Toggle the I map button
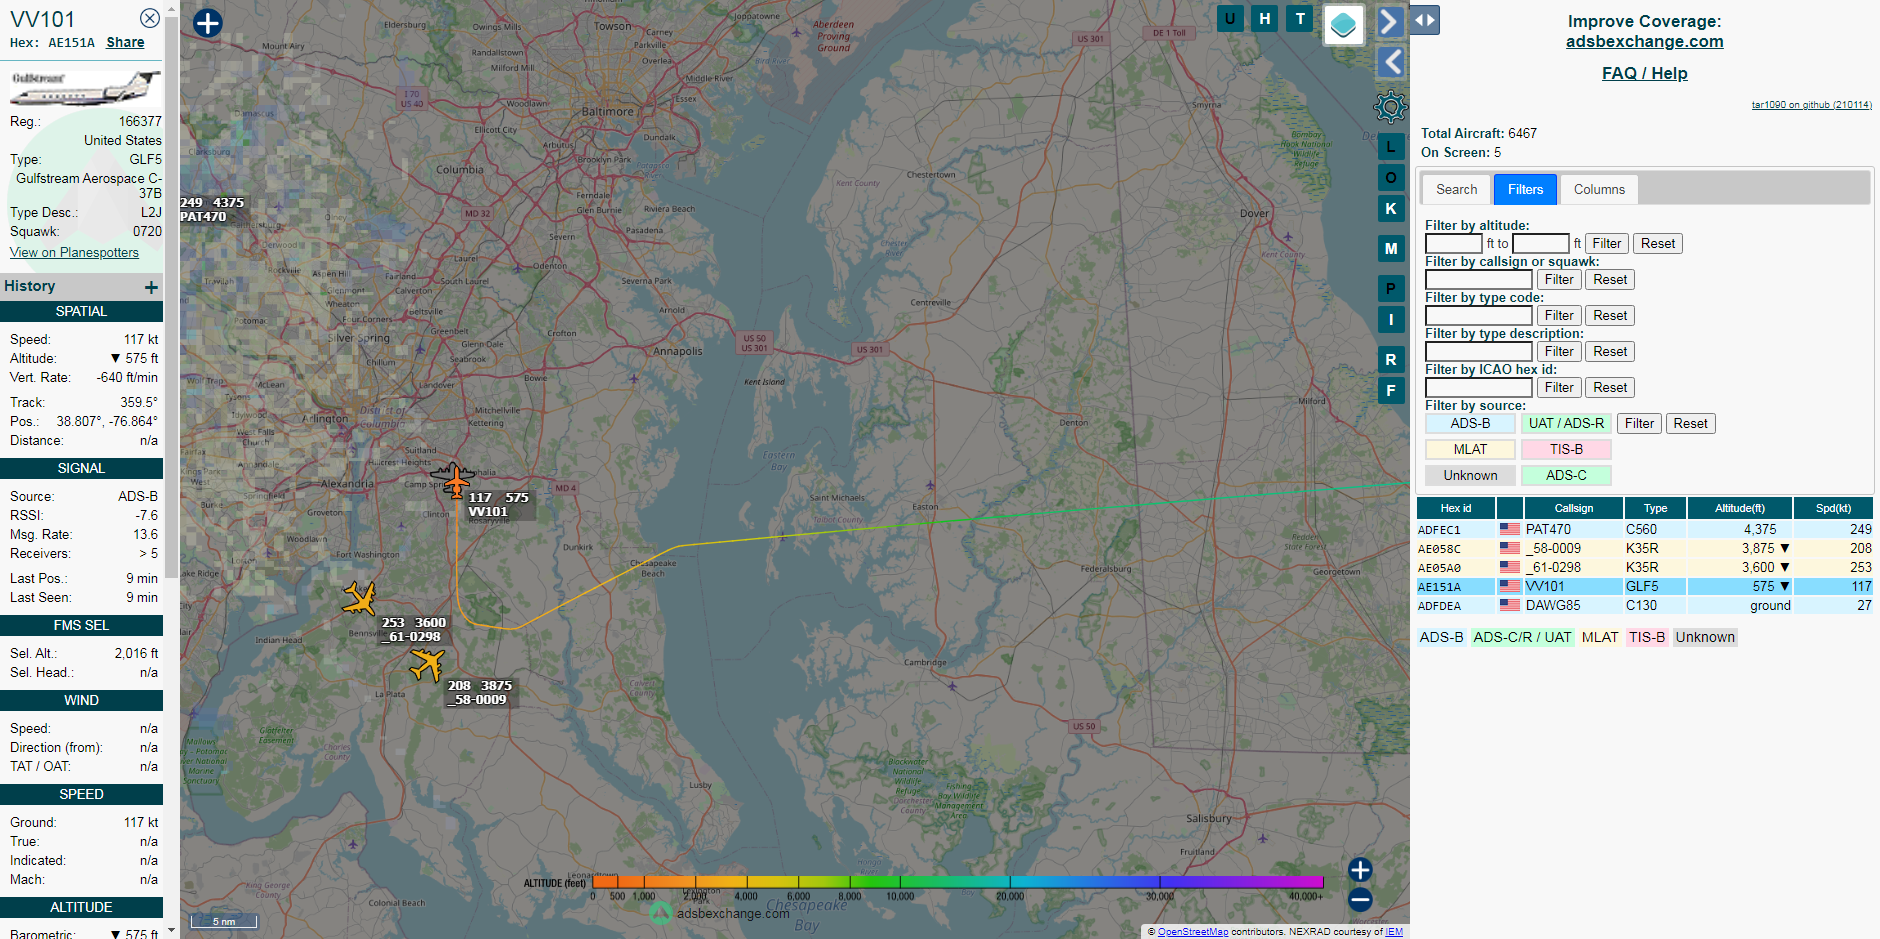The image size is (1880, 939). click(x=1391, y=320)
